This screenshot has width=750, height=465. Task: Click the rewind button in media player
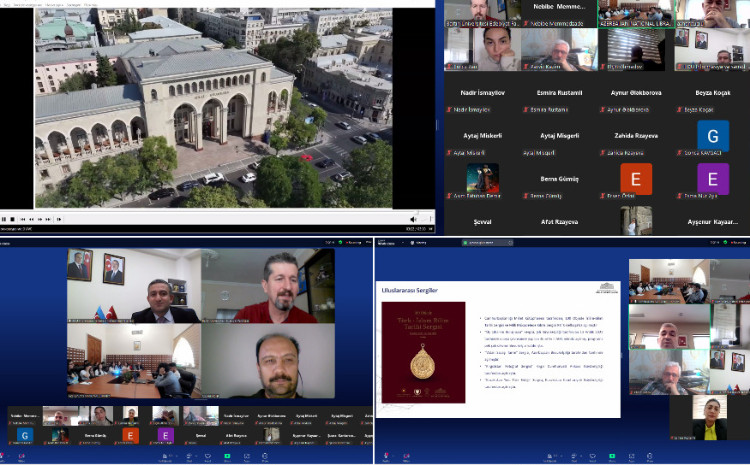(32, 218)
